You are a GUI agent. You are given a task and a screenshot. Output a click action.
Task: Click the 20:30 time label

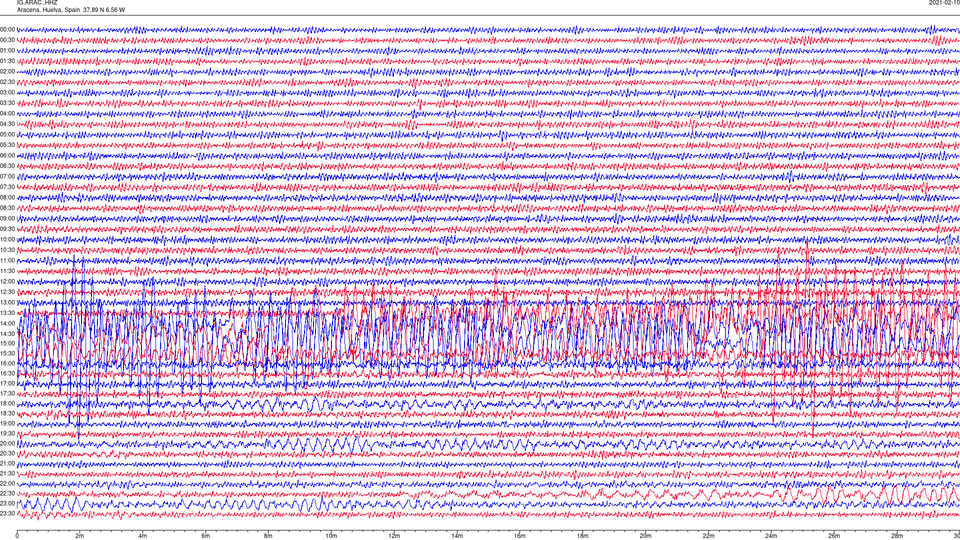click(x=7, y=454)
